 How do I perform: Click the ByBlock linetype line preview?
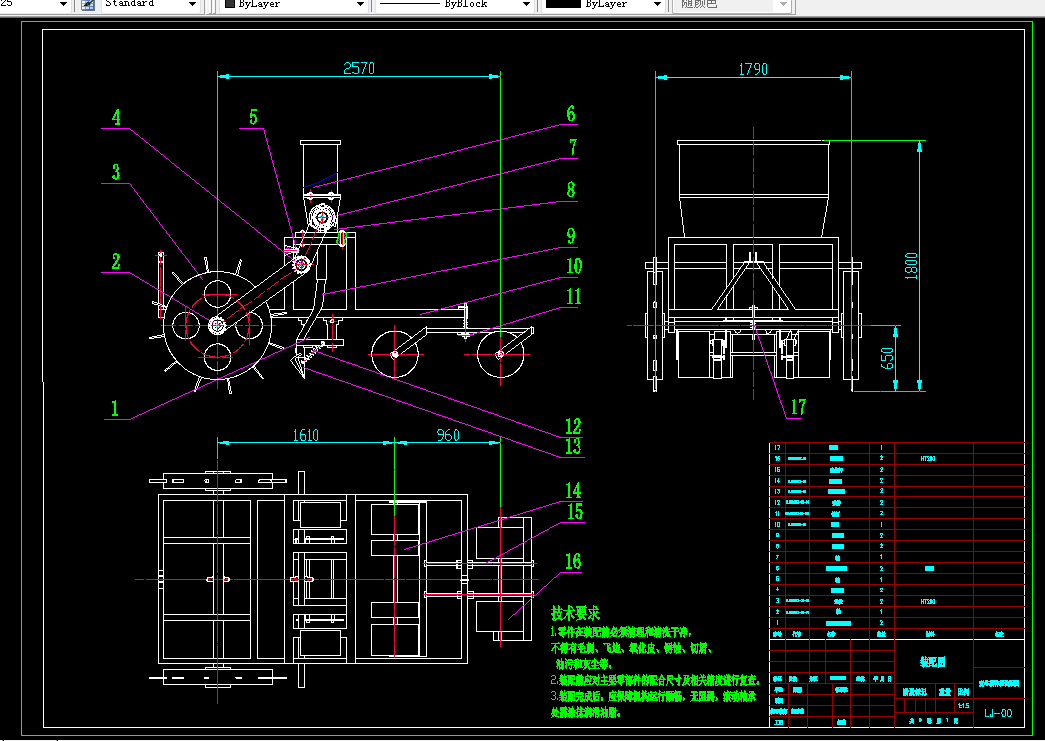pos(409,4)
